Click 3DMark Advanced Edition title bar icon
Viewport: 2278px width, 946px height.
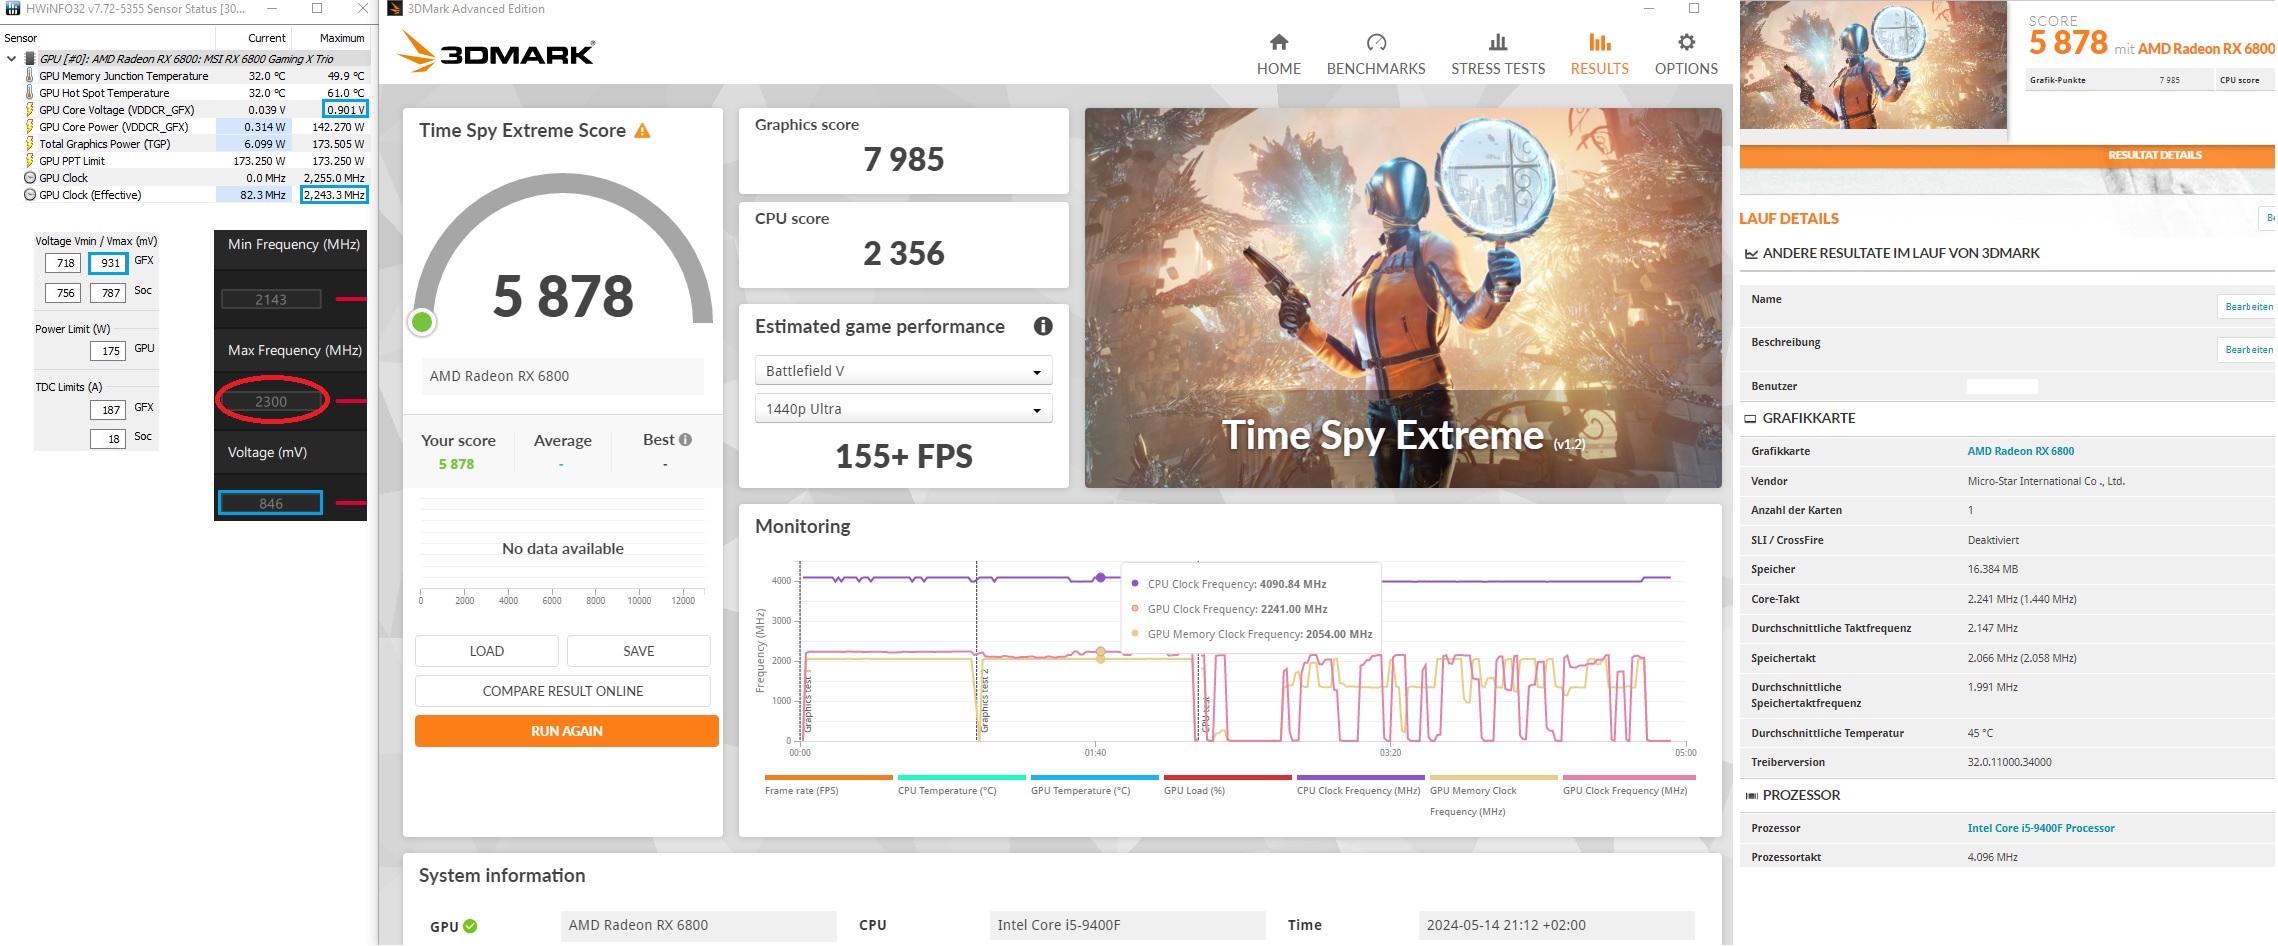tap(395, 9)
